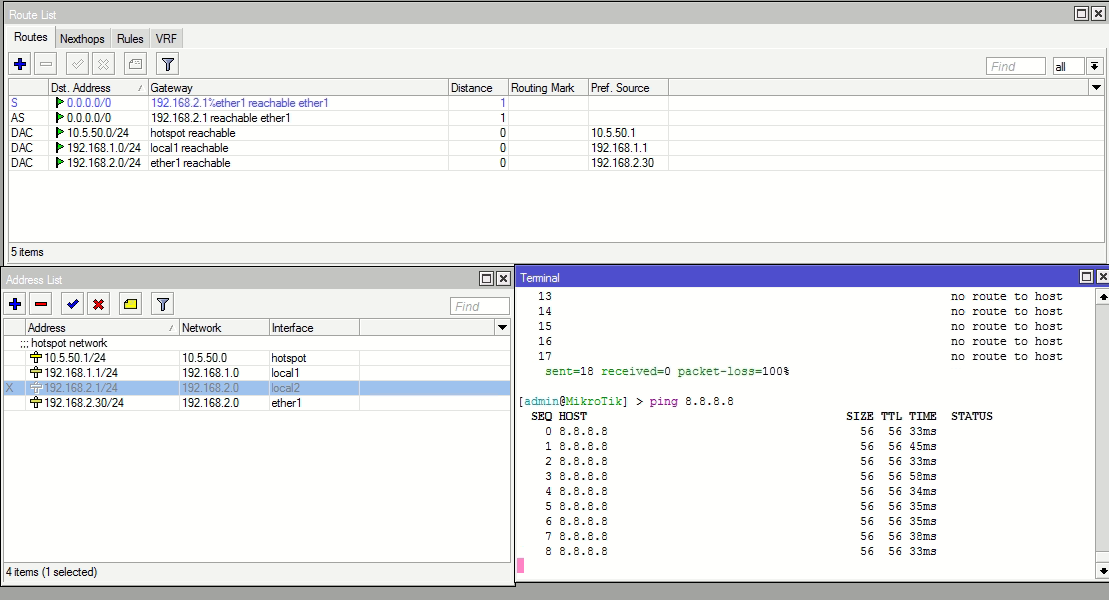This screenshot has height=600, width=1109.
Task: Click the red minus remove icon in Address List
Action: (x=41, y=304)
